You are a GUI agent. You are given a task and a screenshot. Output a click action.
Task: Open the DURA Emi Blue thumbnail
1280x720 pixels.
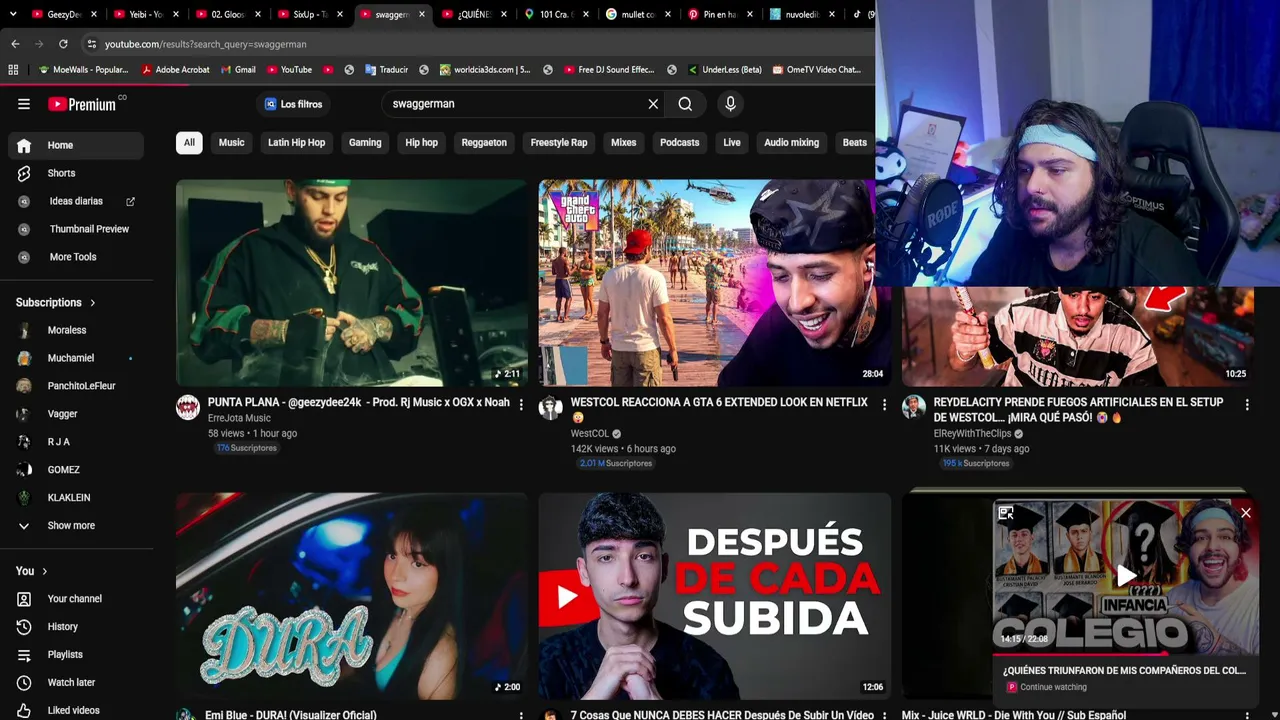coord(351,596)
